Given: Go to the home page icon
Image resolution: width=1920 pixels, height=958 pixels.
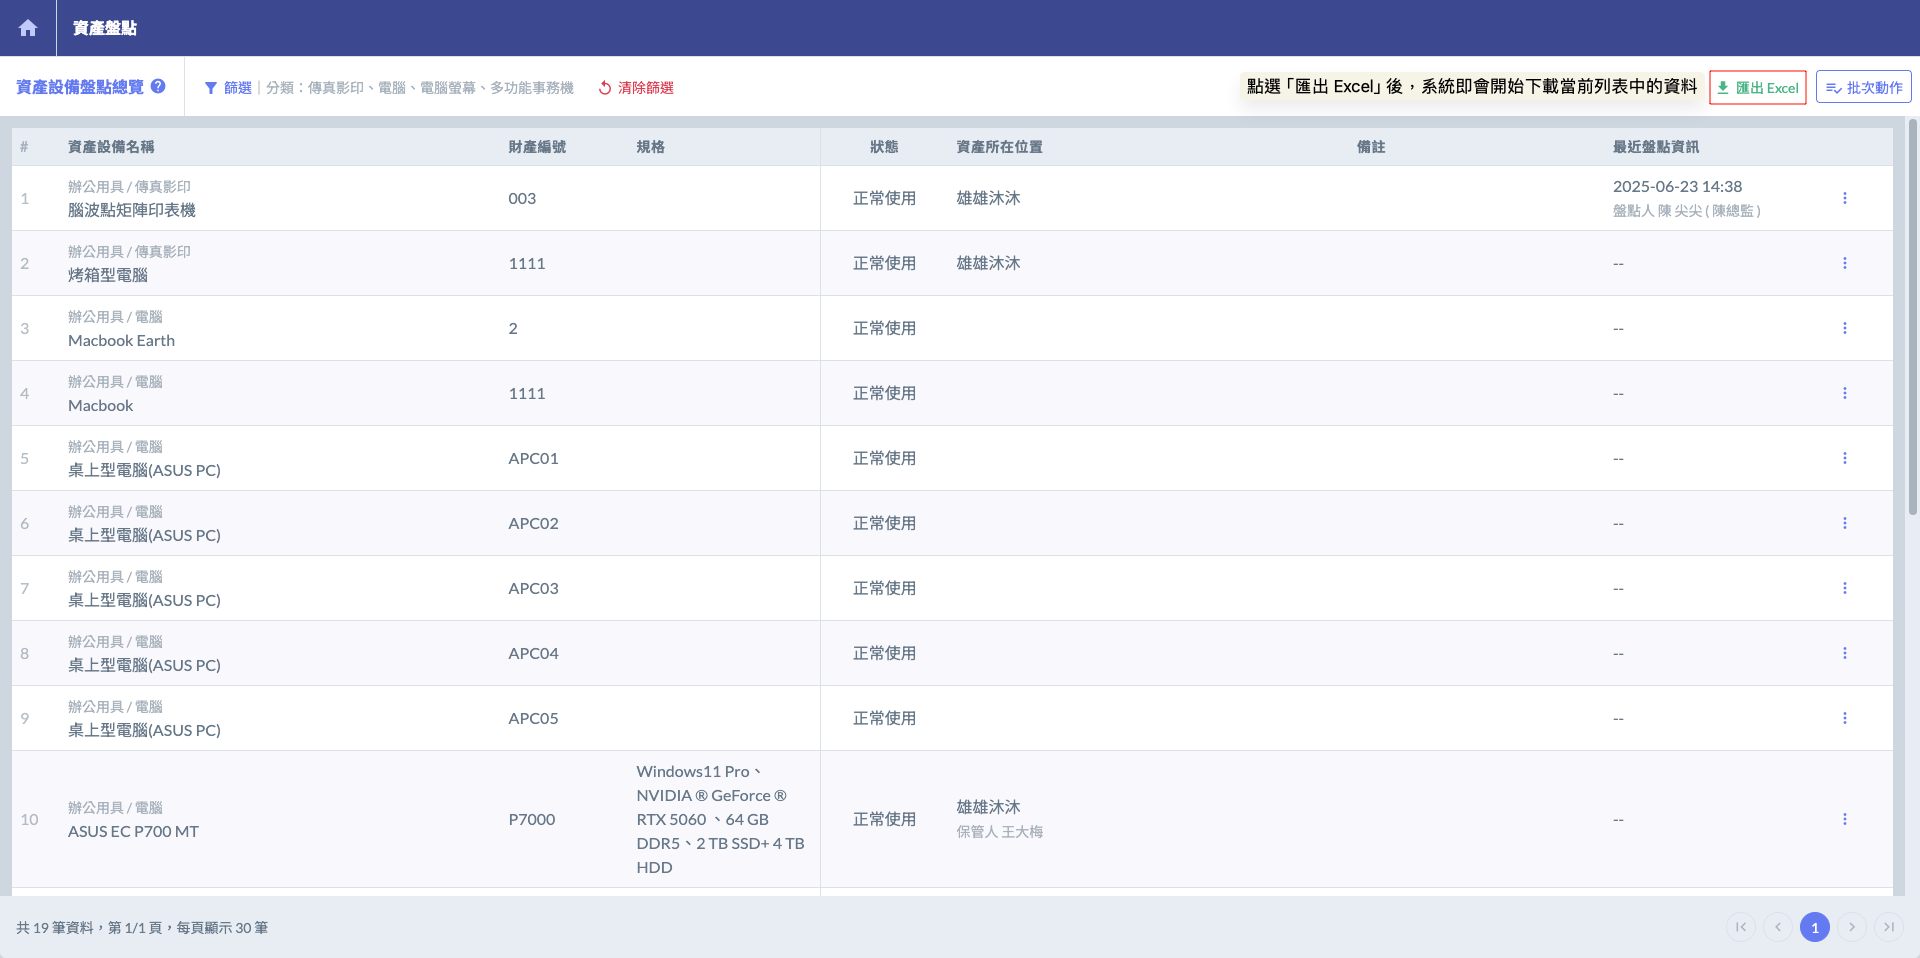Looking at the screenshot, I should point(28,28).
